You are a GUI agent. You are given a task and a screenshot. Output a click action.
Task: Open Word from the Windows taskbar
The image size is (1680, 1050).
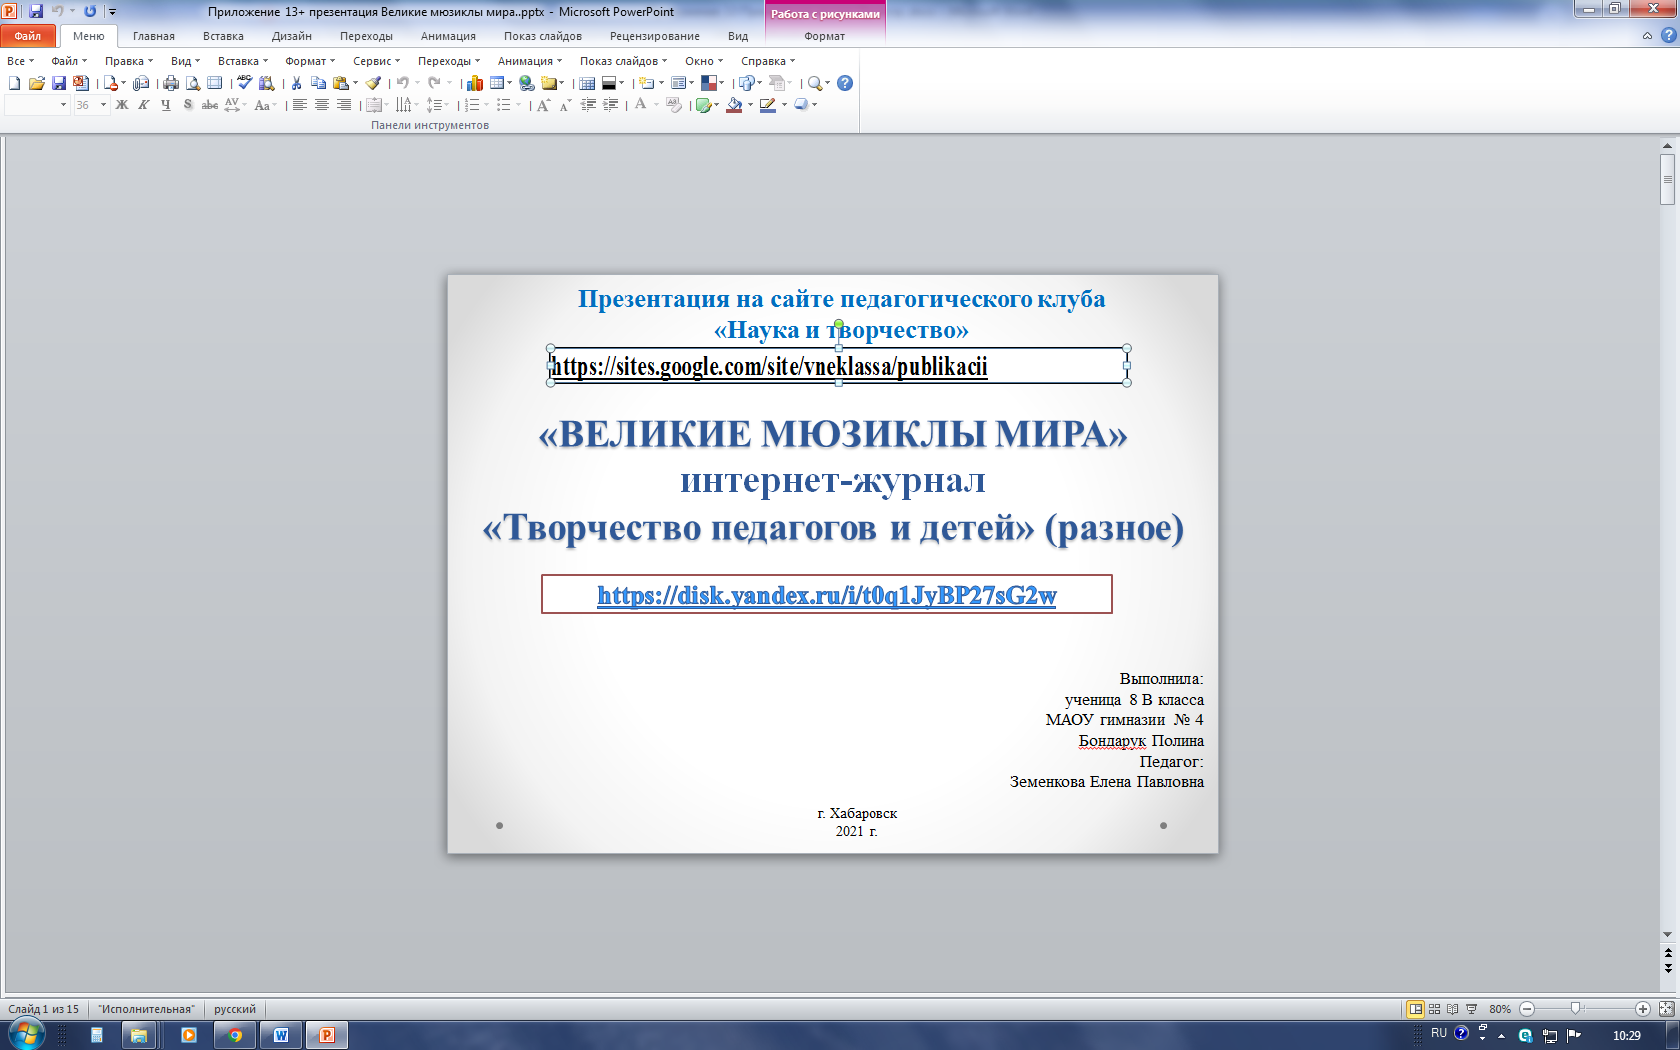point(281,1035)
